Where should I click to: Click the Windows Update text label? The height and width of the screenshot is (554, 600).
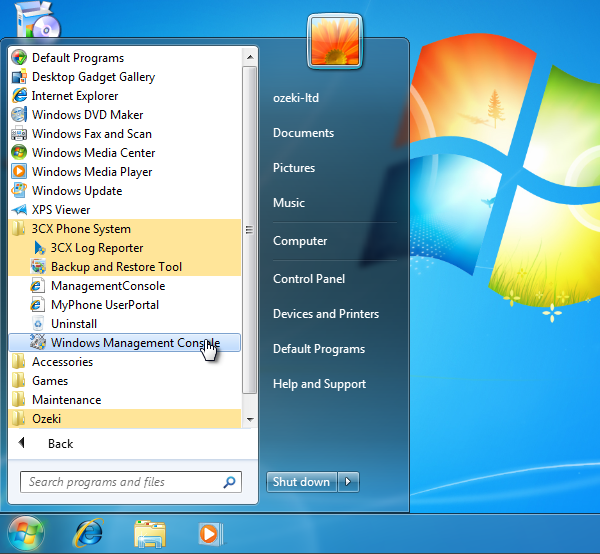click(x=77, y=191)
